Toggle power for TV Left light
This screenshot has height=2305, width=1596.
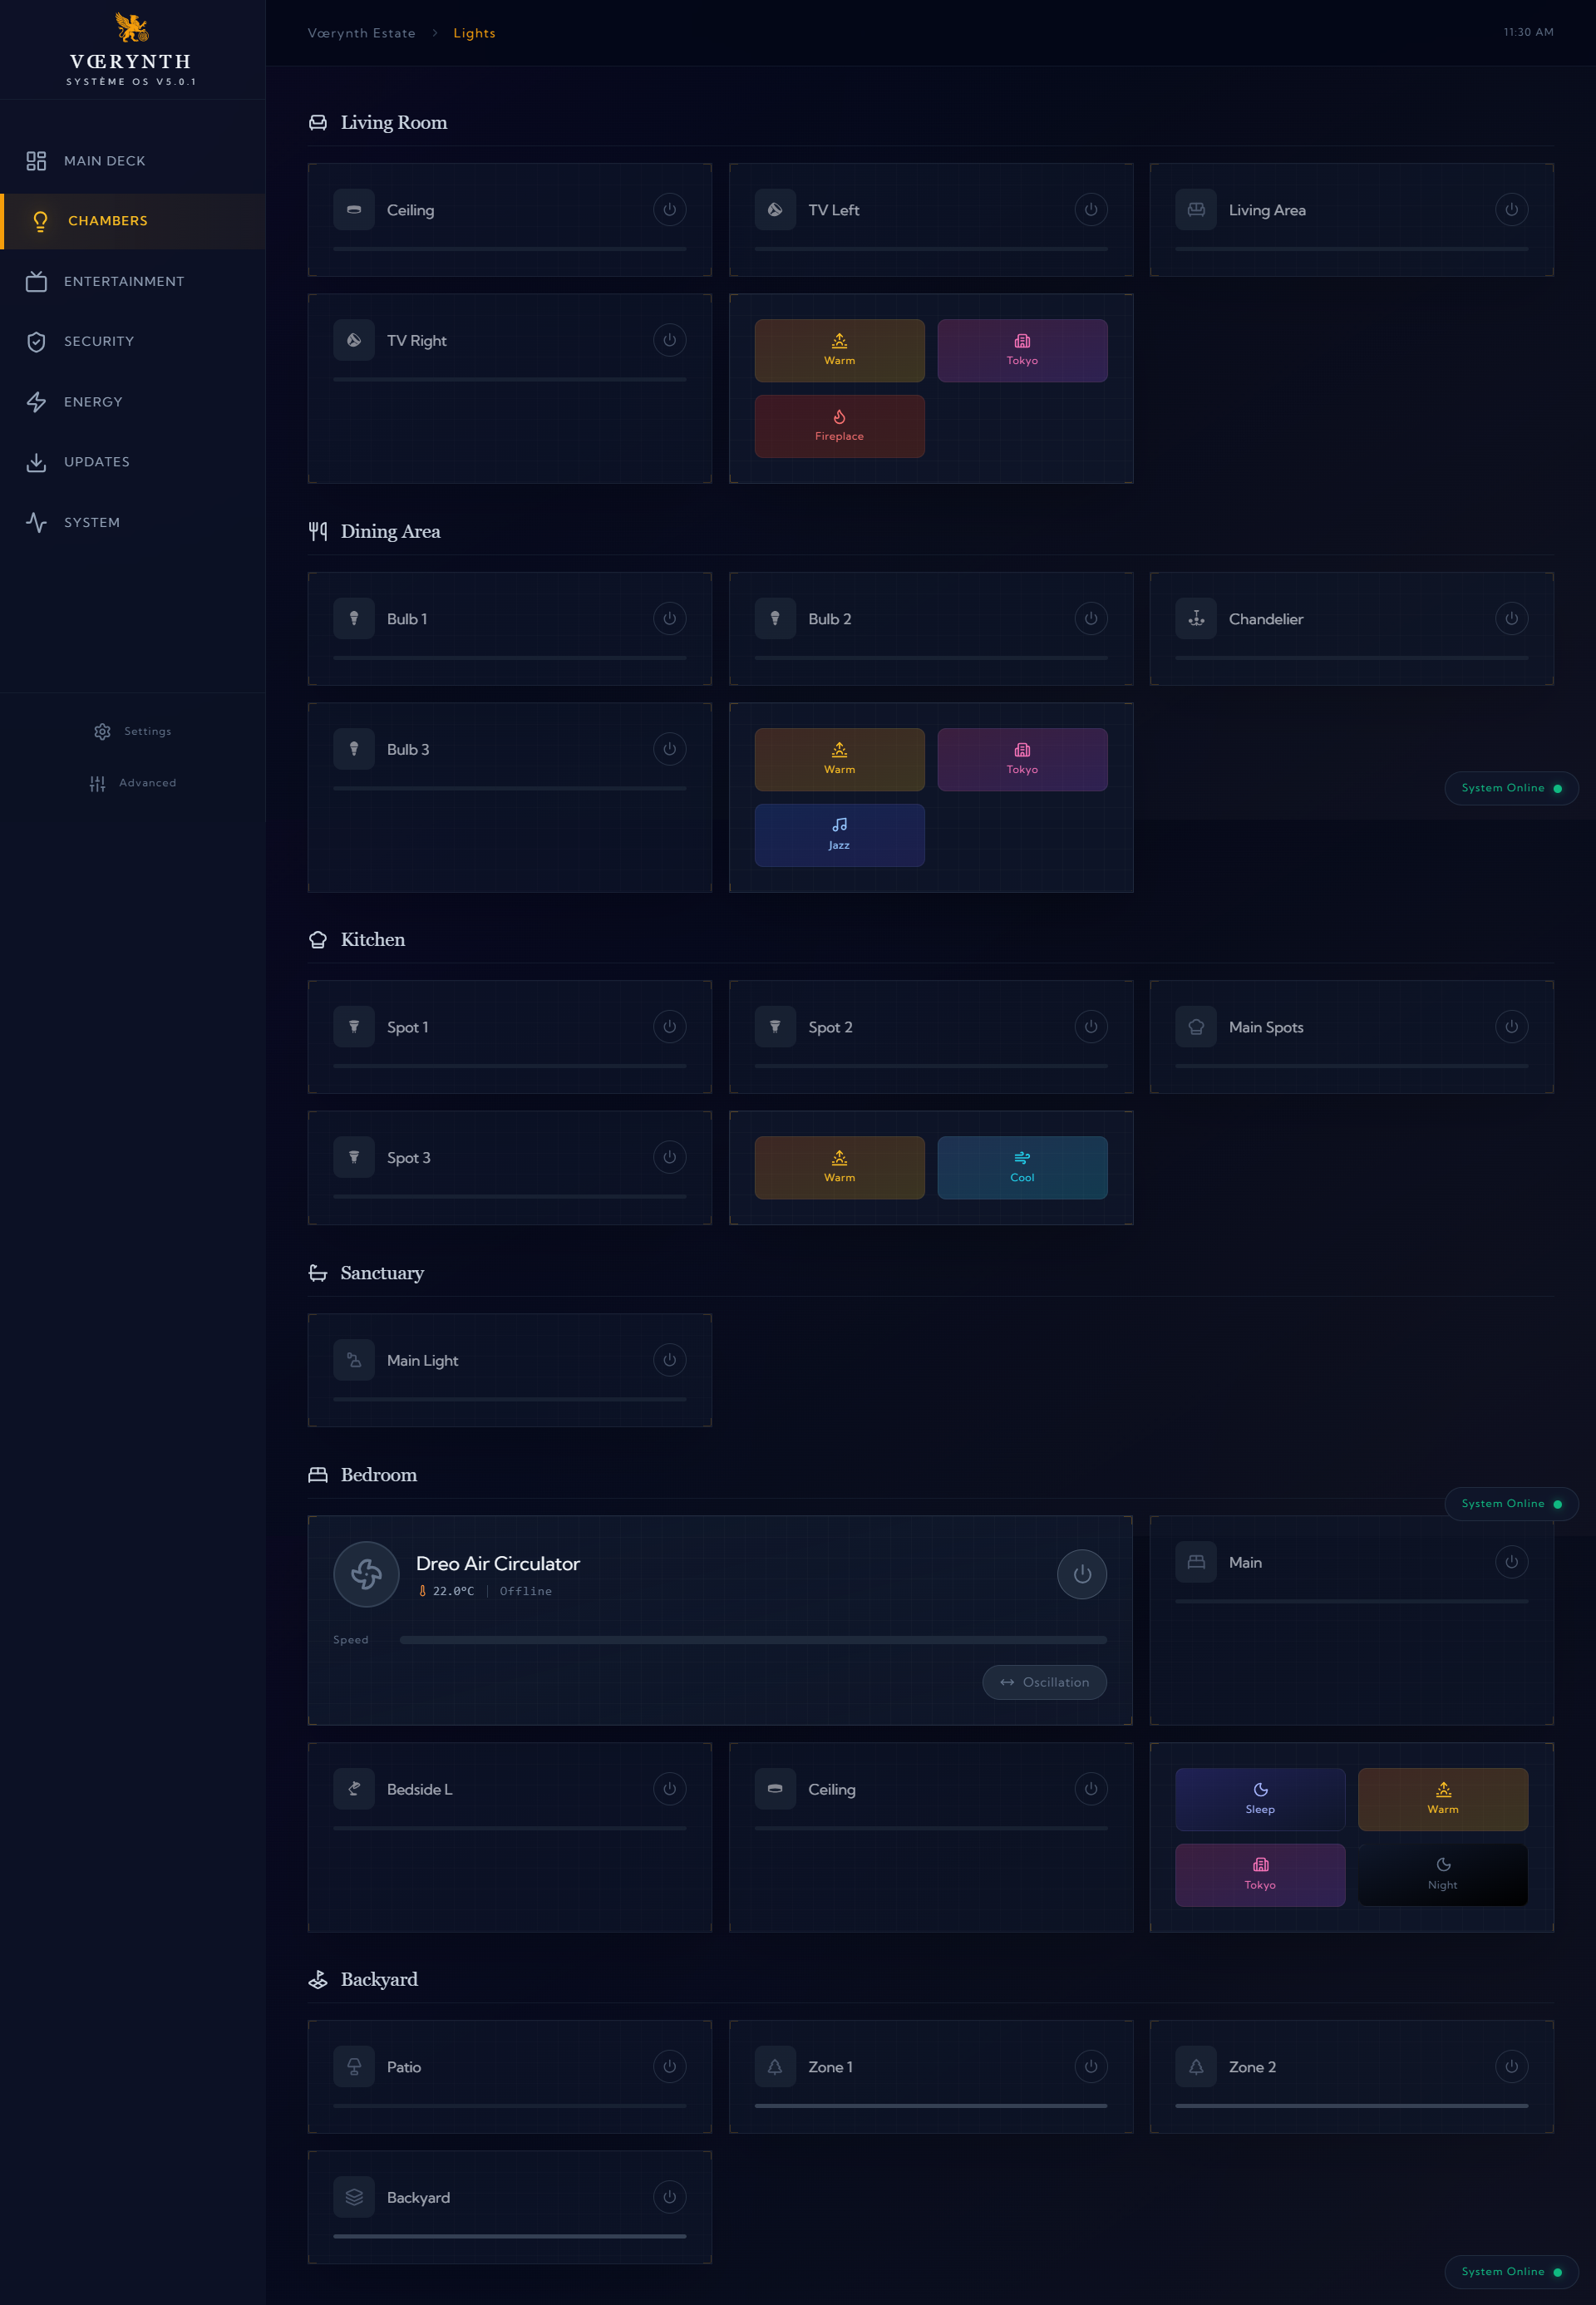point(1091,210)
